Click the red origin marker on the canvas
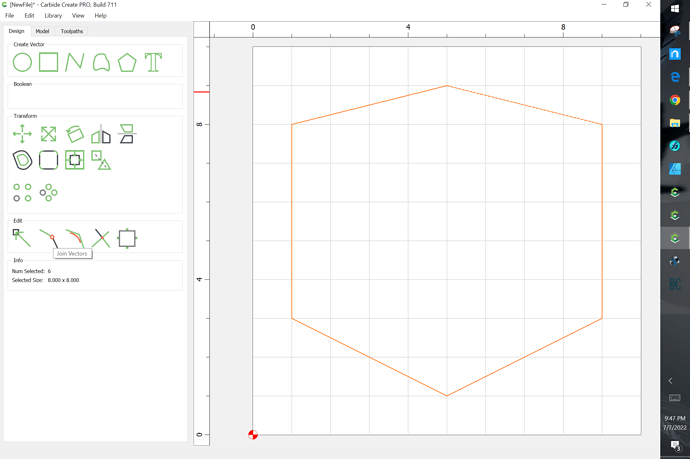 [x=253, y=435]
